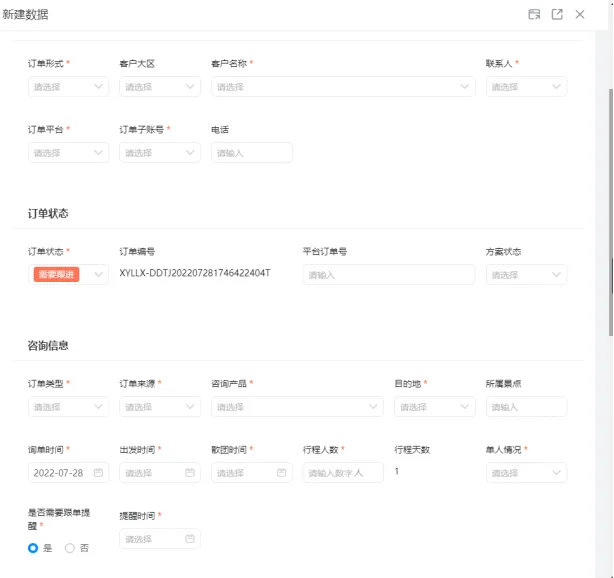Click the 电话 input field
614x578 pixels.
click(251, 152)
